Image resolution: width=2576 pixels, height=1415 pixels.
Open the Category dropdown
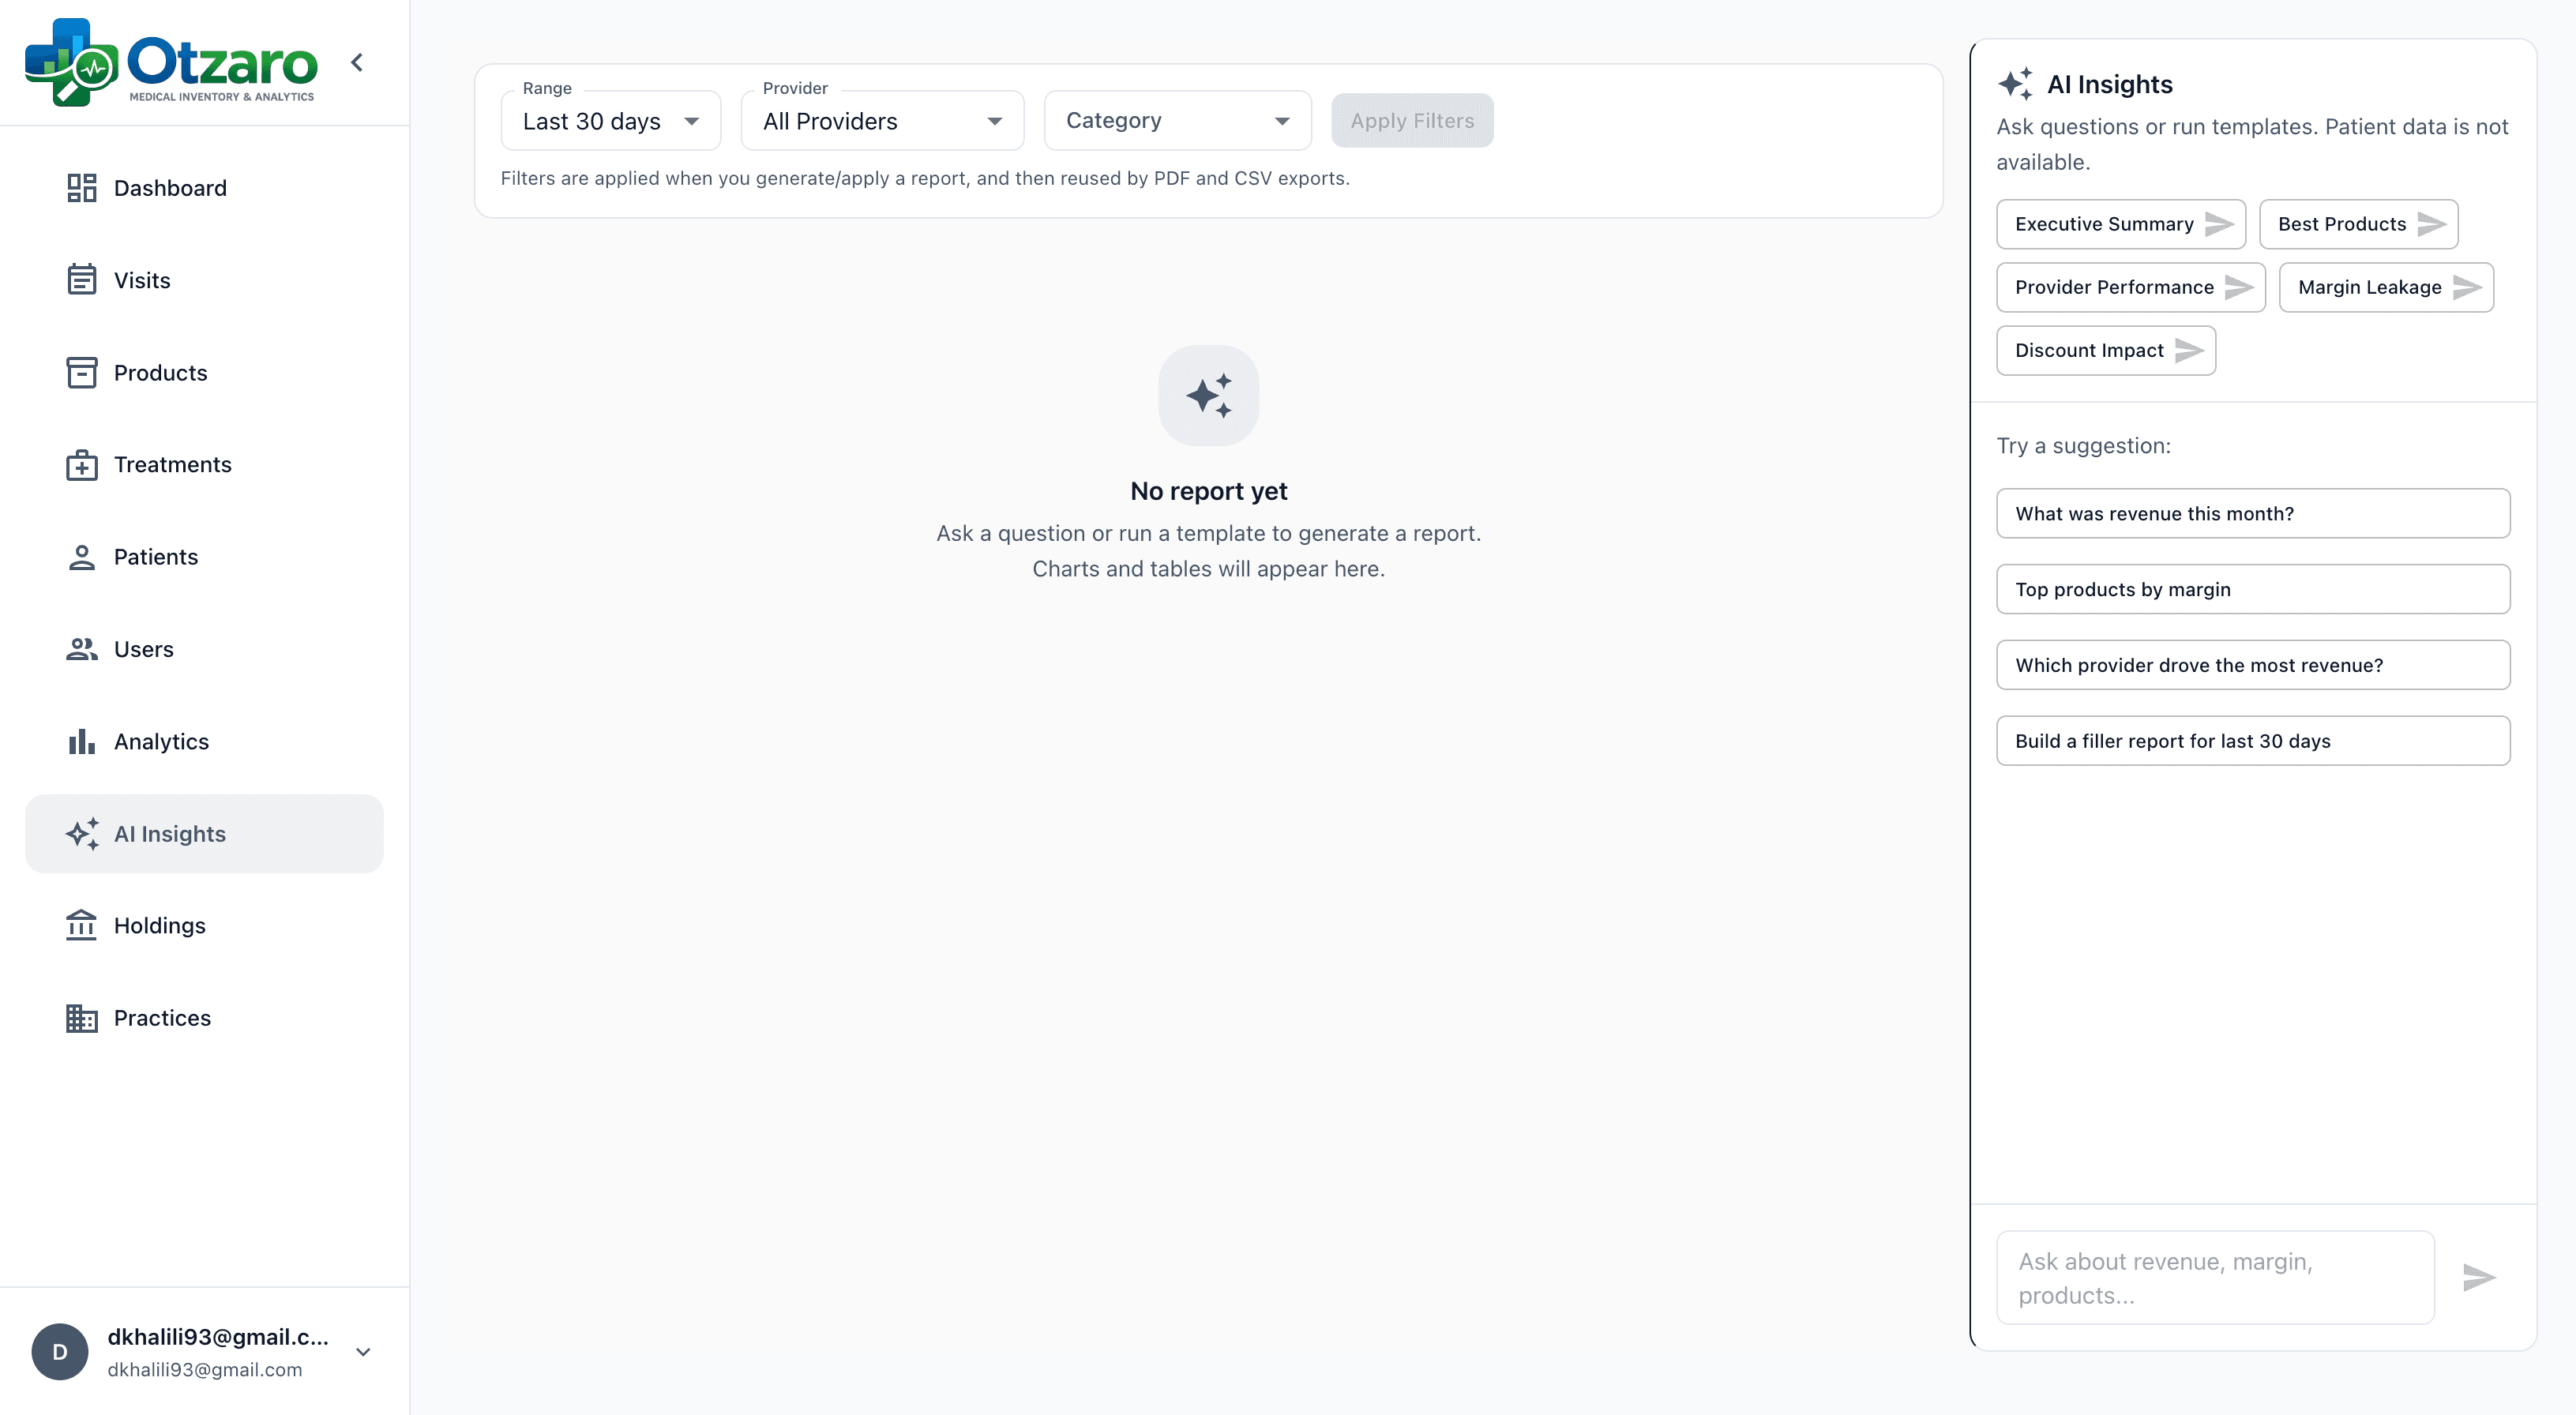[x=1176, y=120]
